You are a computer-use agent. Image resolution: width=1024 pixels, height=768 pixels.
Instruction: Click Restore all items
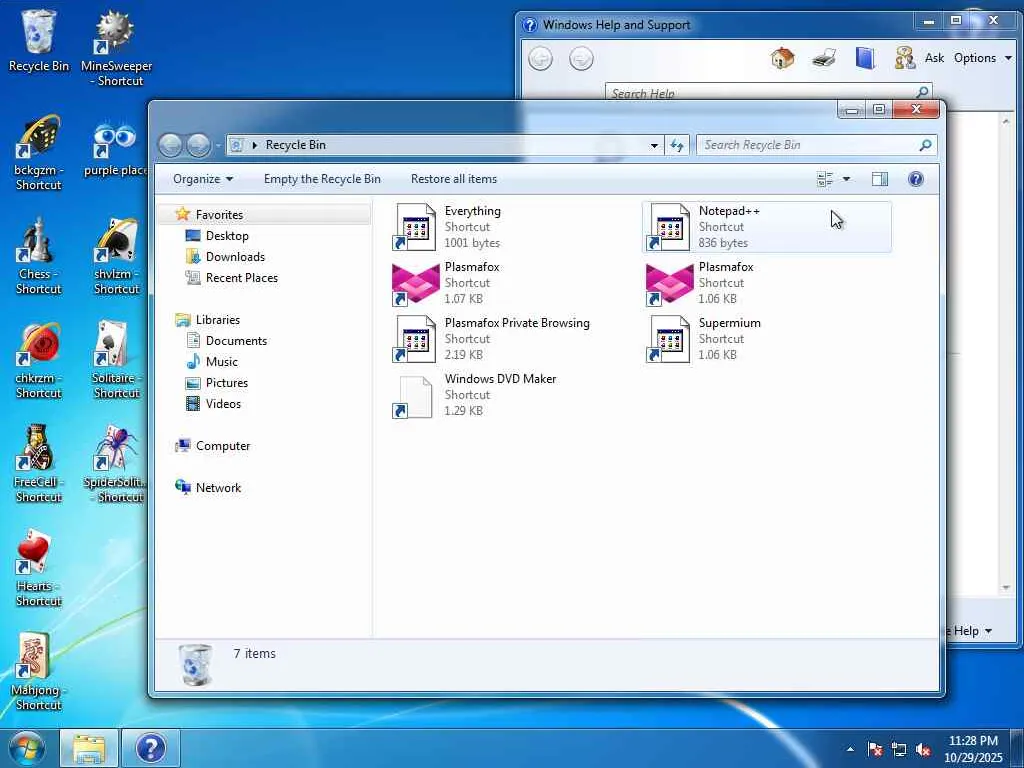point(454,179)
